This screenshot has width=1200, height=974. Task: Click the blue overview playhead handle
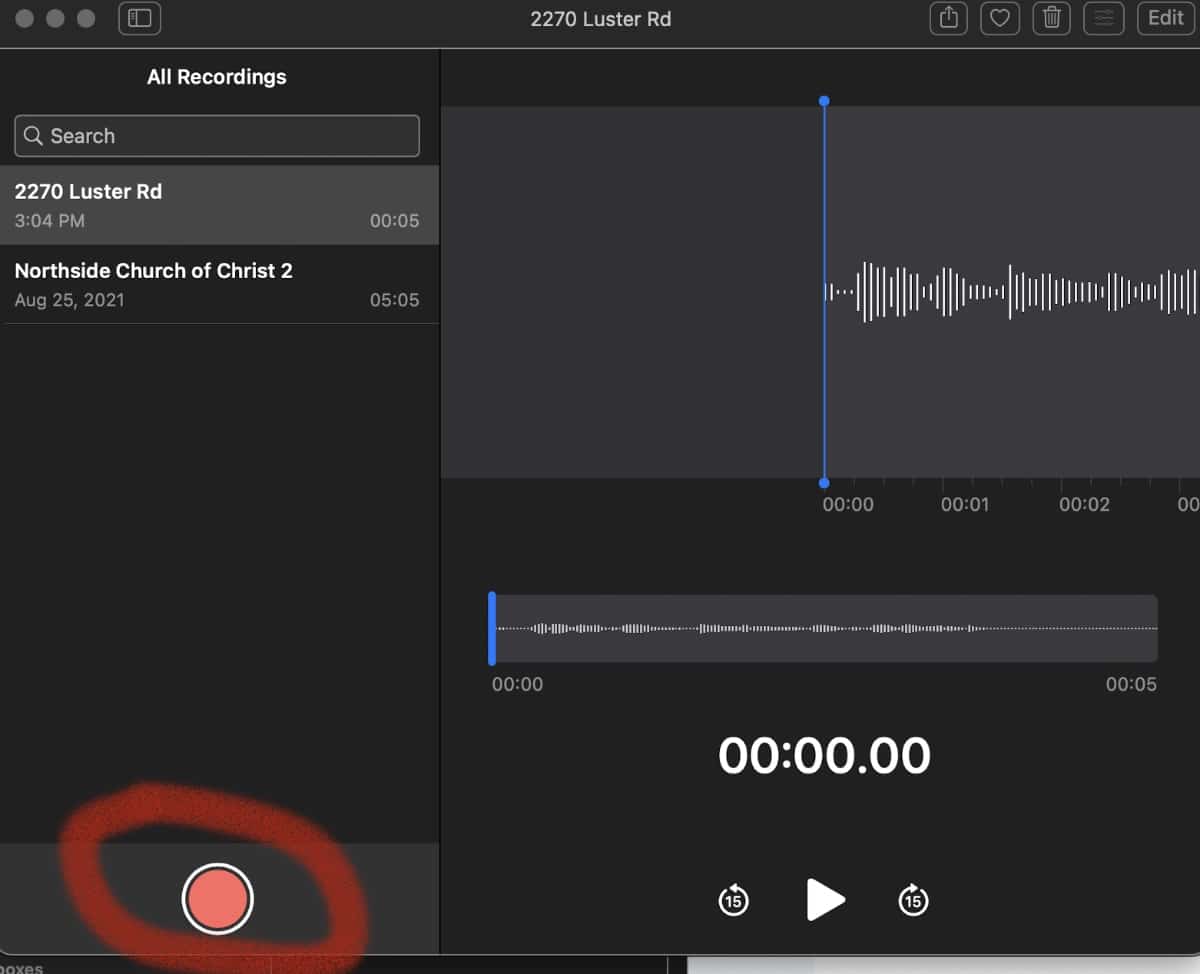pyautogui.click(x=492, y=628)
